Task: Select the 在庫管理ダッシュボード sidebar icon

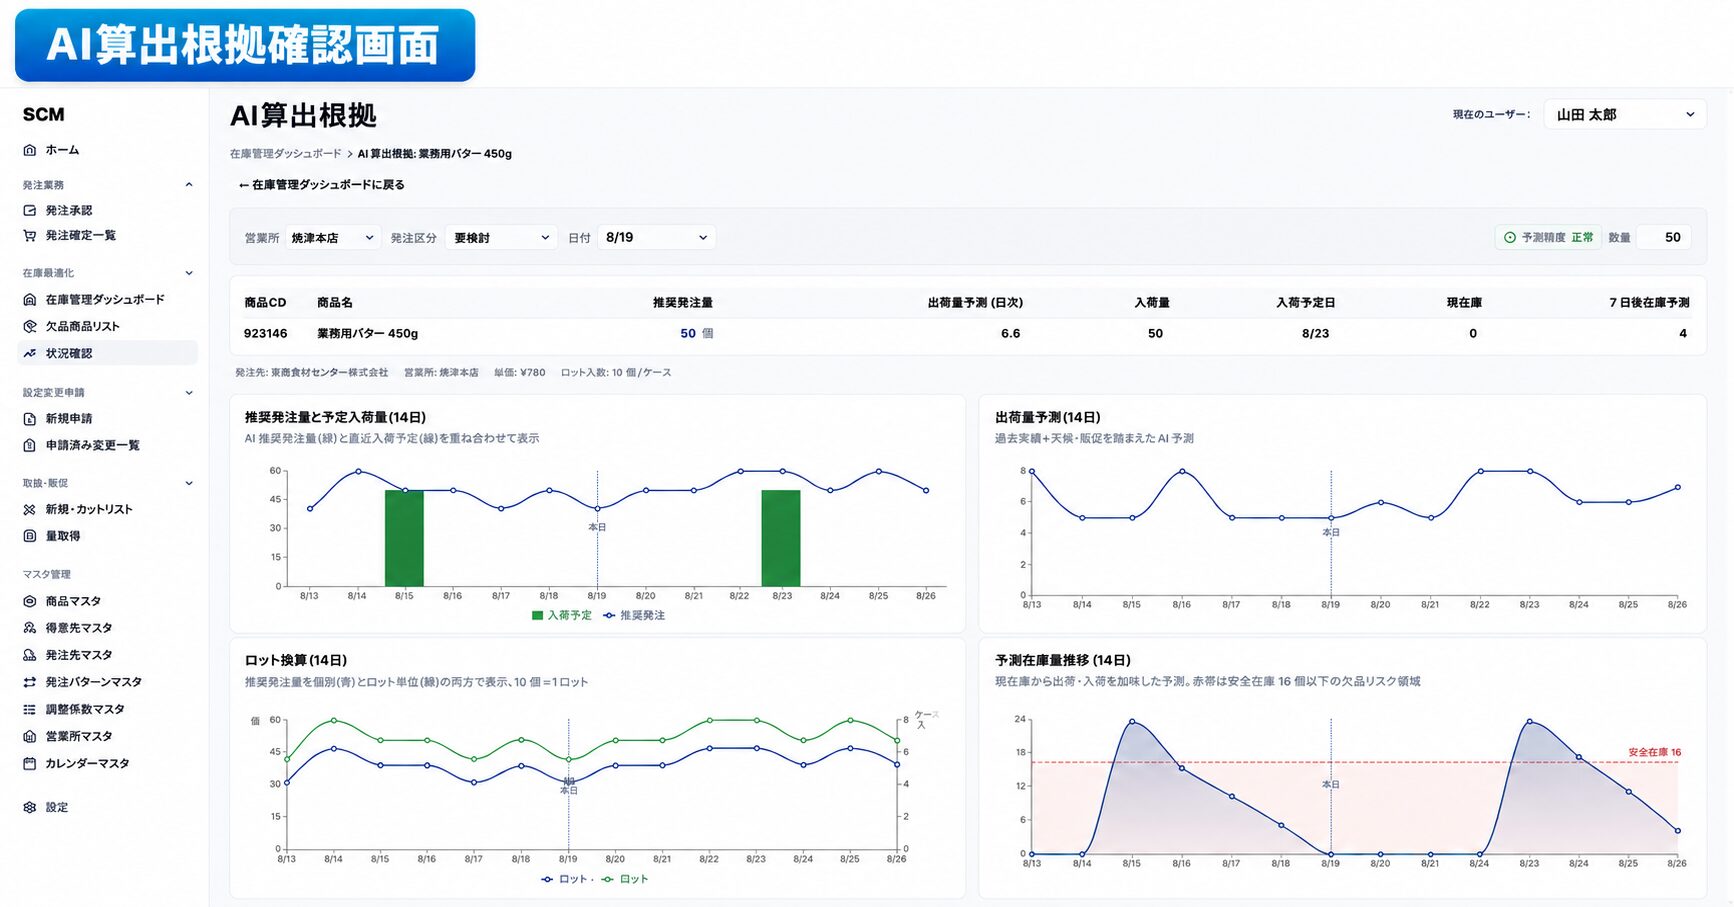Action: pyautogui.click(x=30, y=300)
